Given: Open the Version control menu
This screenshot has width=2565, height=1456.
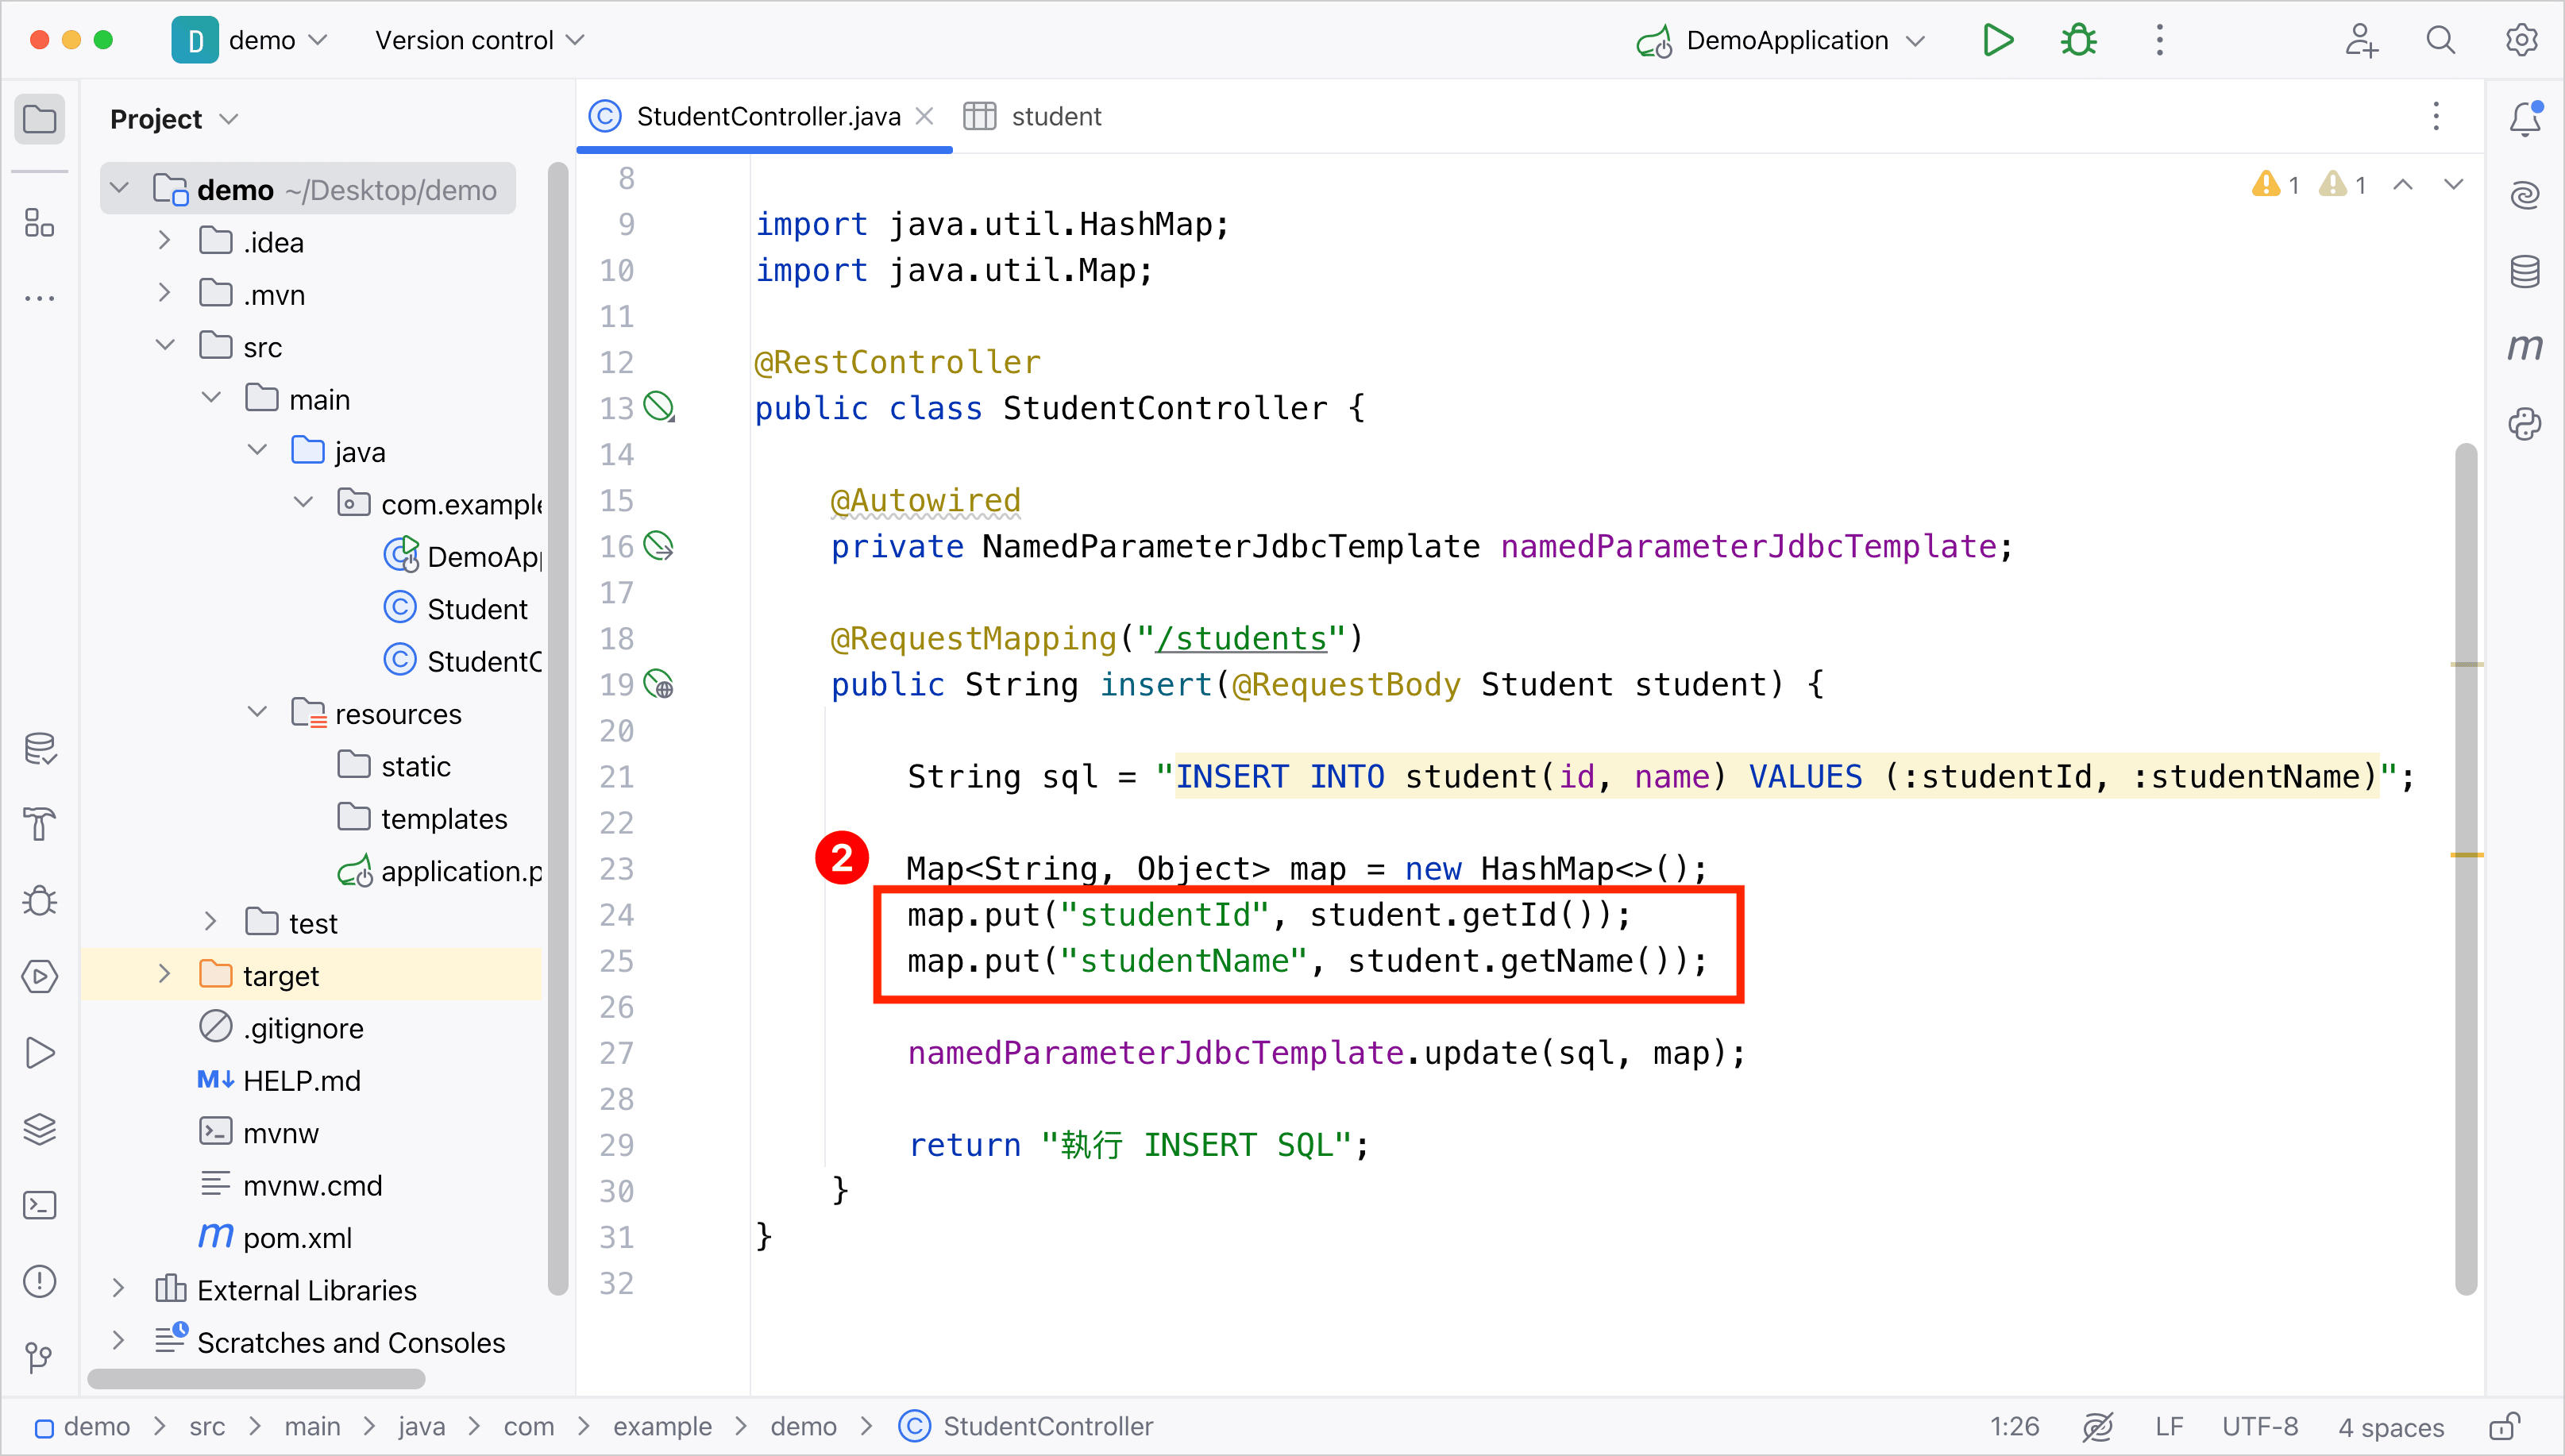Looking at the screenshot, I should (x=479, y=40).
